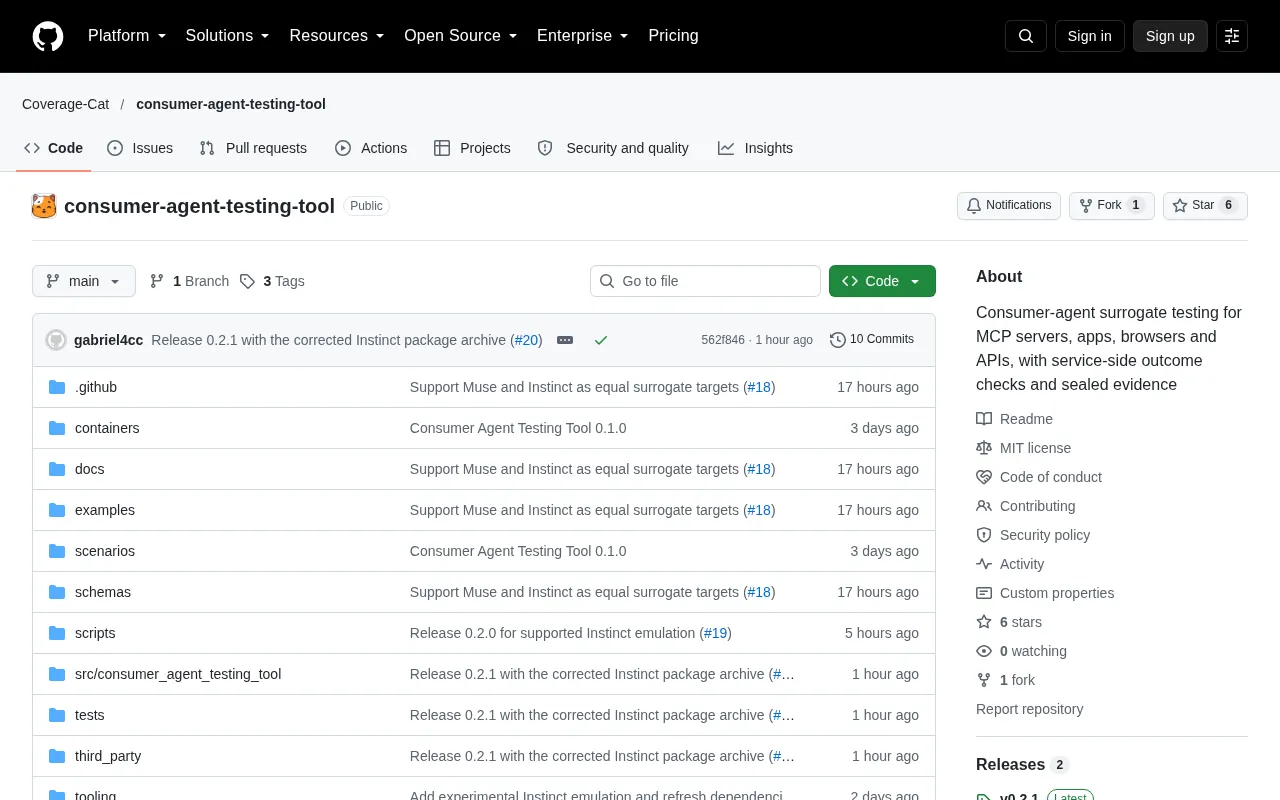Open the Insights tab
The height and width of the screenshot is (800, 1280).
point(755,148)
